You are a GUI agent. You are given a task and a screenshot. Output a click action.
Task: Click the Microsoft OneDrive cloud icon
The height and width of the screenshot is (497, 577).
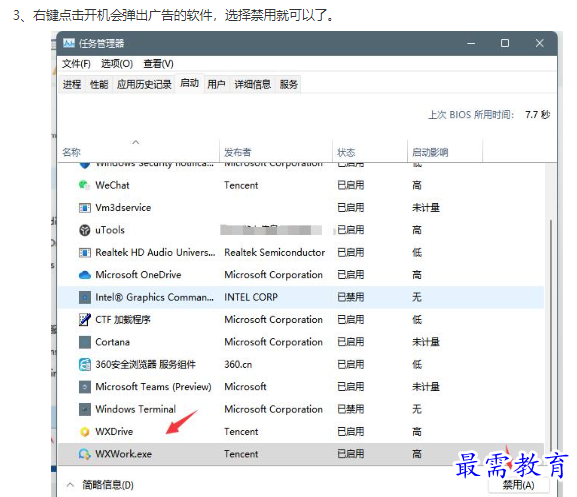[85, 275]
